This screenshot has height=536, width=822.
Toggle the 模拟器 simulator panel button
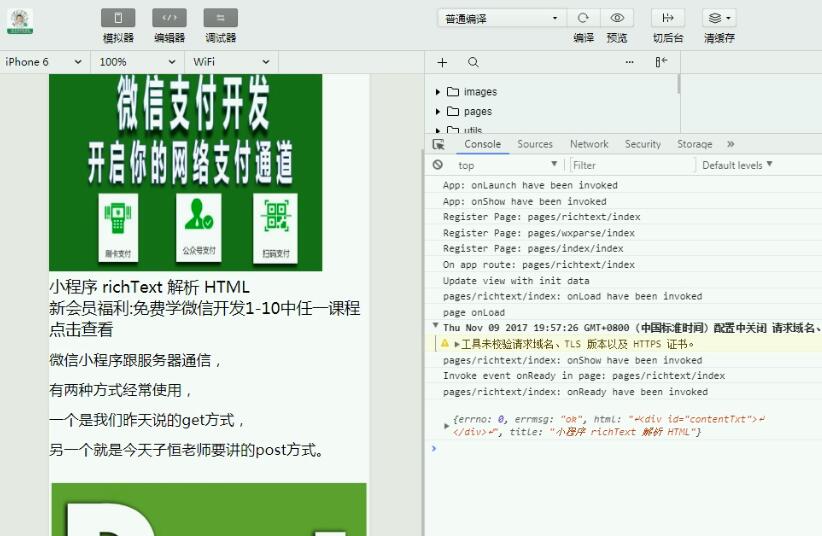(118, 18)
